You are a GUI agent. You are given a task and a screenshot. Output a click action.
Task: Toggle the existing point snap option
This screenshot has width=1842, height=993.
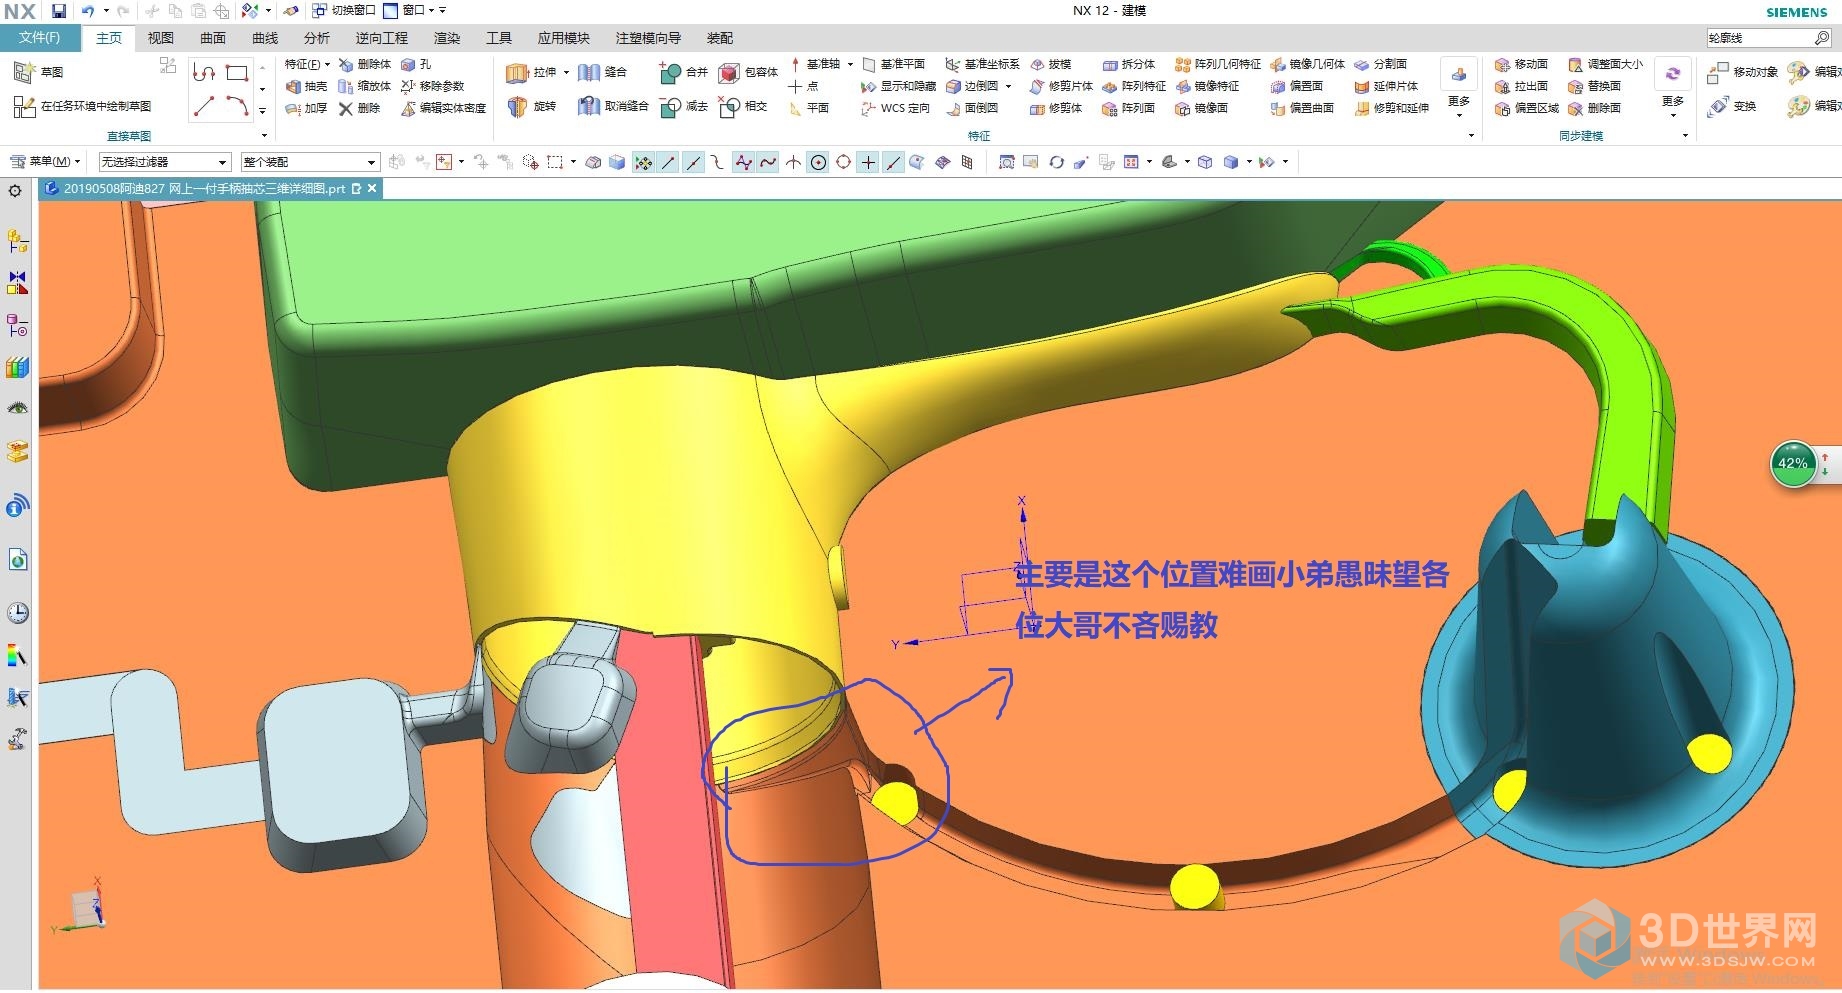coord(868,162)
